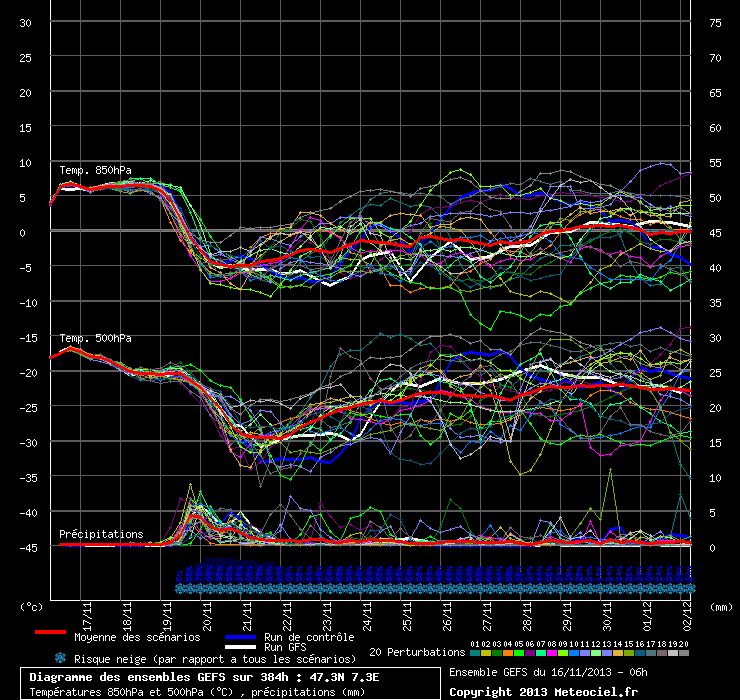Click the Précipitations chart label
The image size is (740, 700).
coord(101,534)
